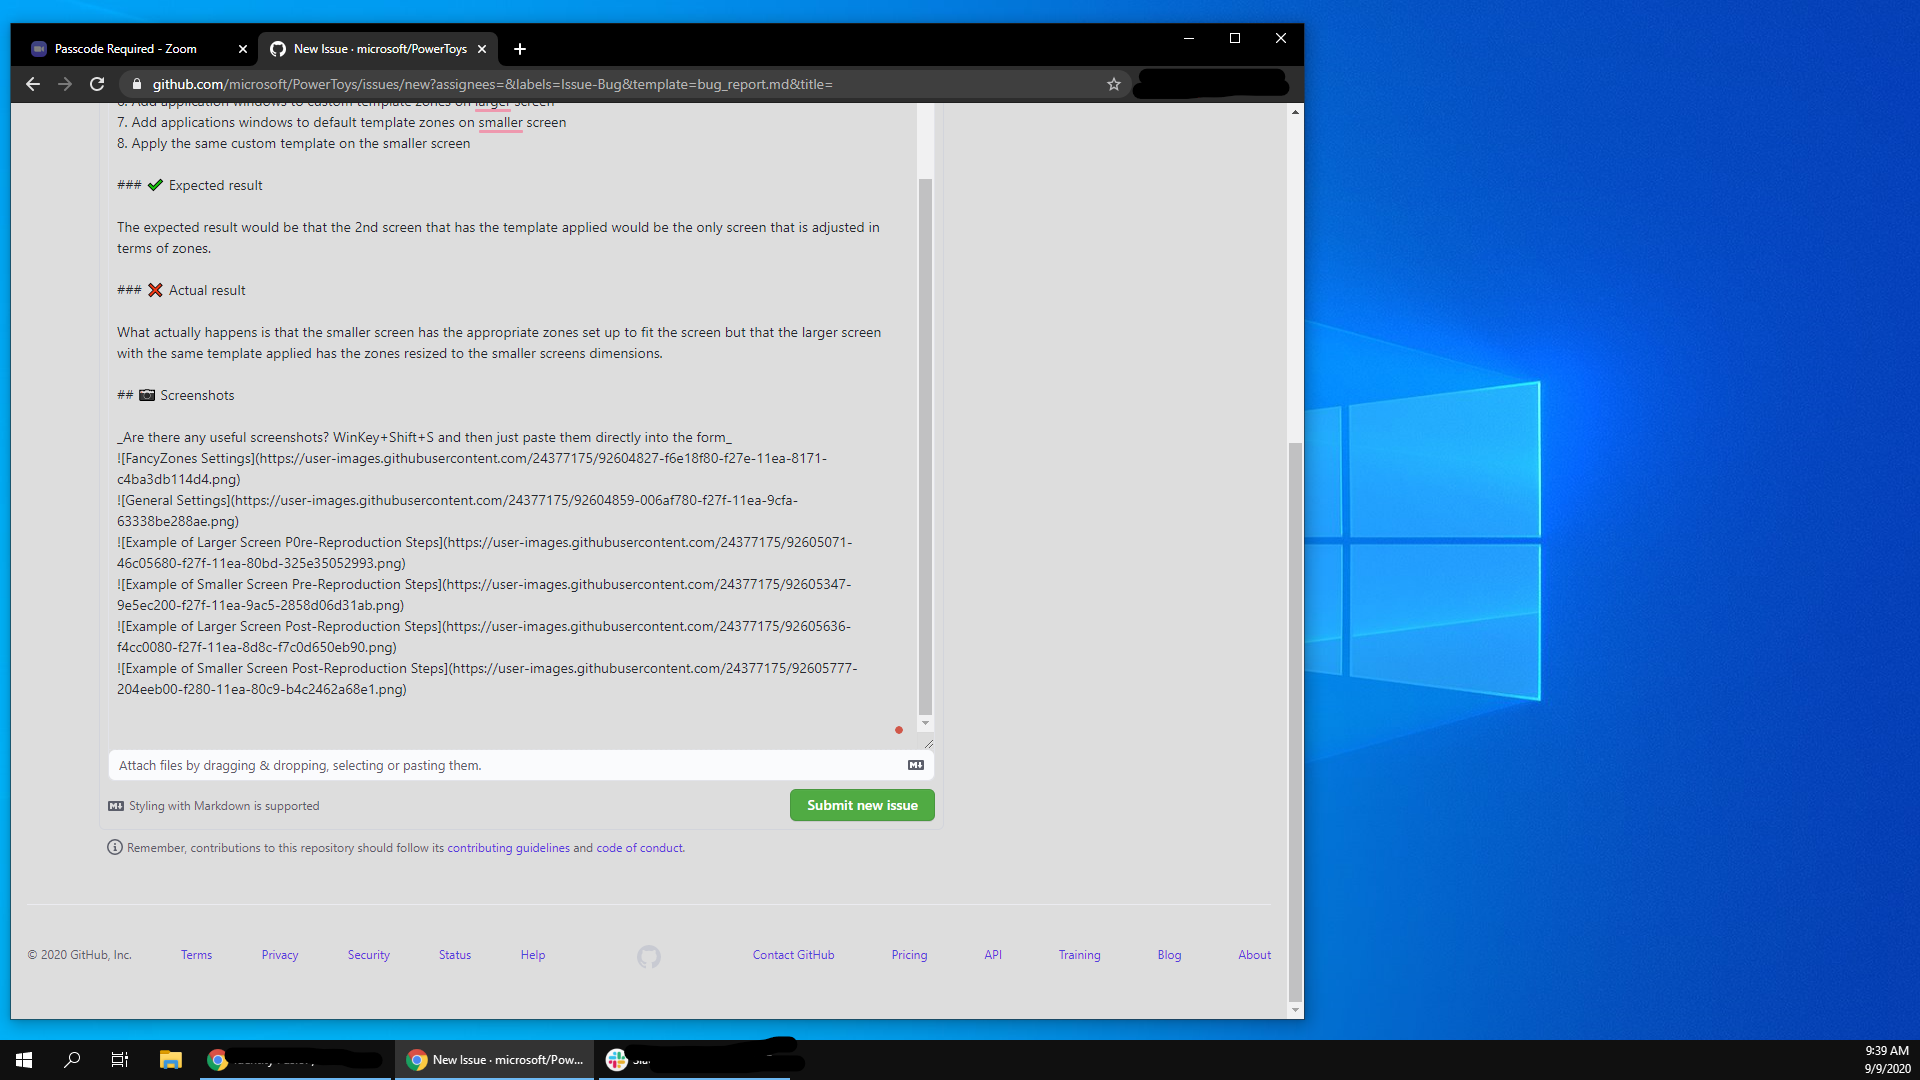Open the contributing guidelines link

click(508, 848)
